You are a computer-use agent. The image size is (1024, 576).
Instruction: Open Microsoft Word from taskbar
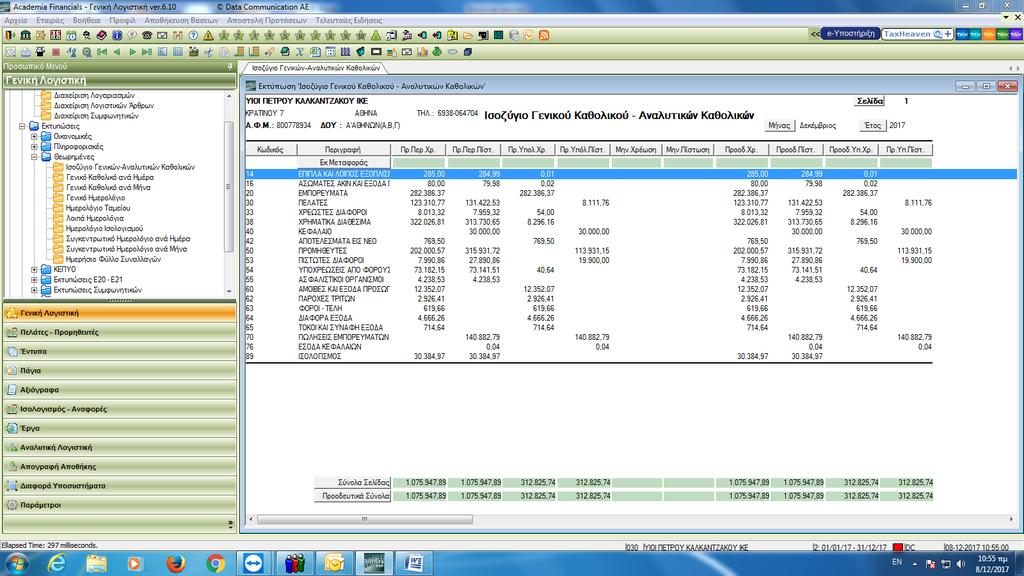point(413,563)
